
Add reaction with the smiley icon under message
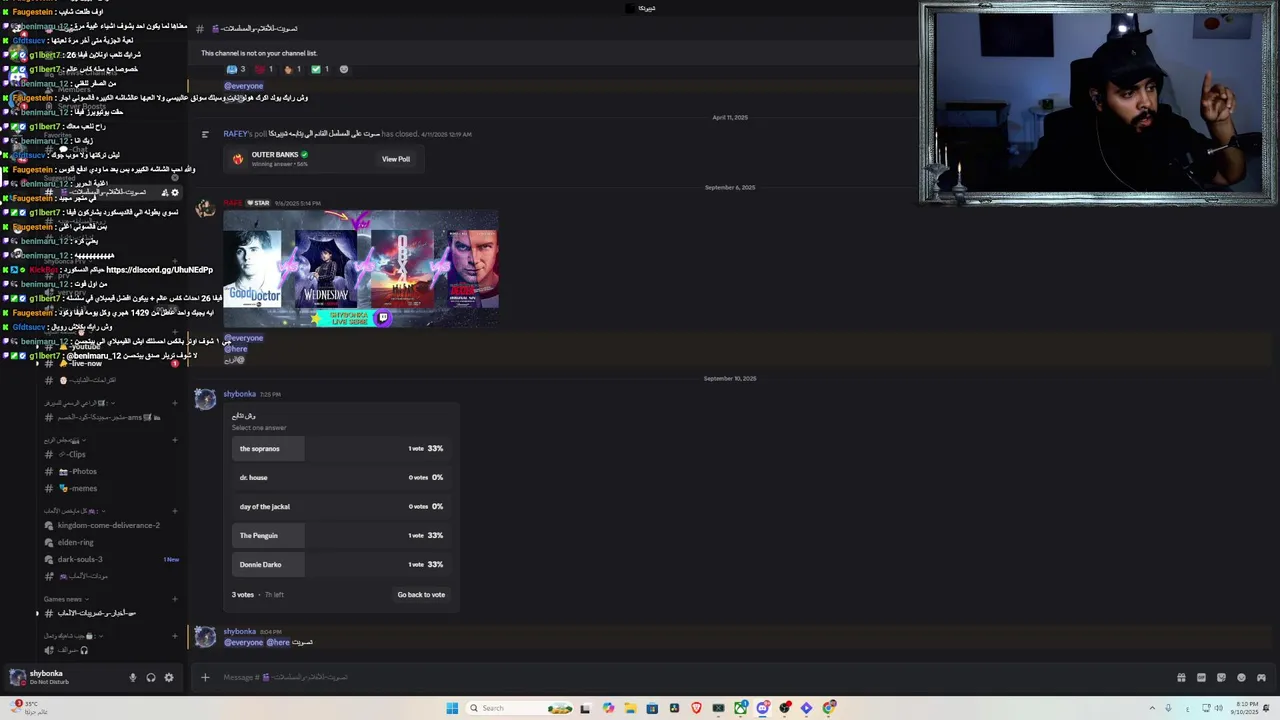[x=344, y=69]
